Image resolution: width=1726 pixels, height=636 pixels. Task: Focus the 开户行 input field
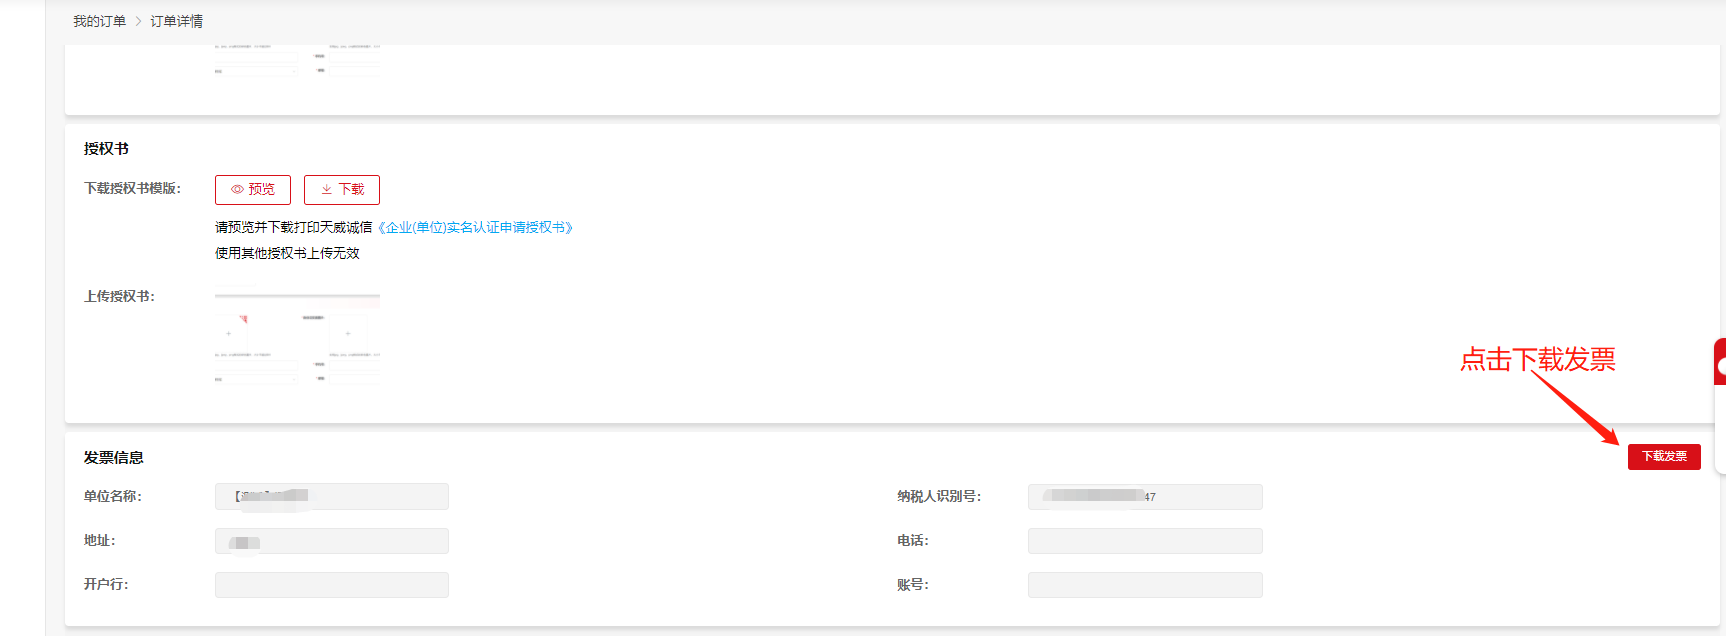pos(331,585)
